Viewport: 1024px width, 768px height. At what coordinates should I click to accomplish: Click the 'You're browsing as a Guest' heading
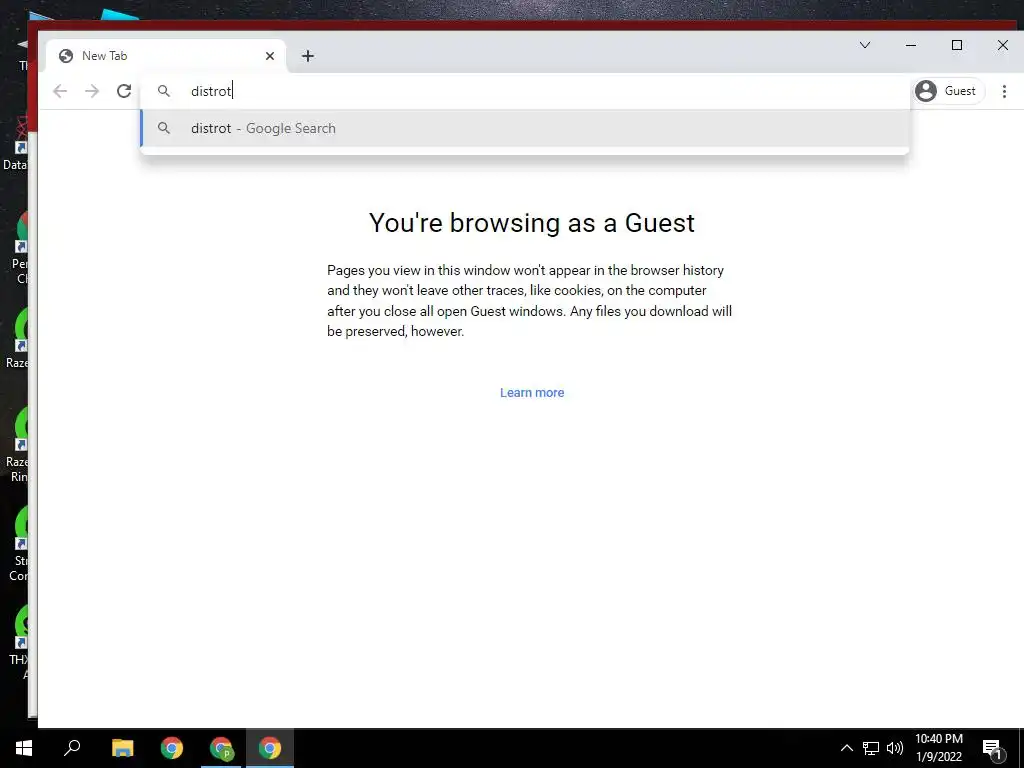click(x=532, y=223)
